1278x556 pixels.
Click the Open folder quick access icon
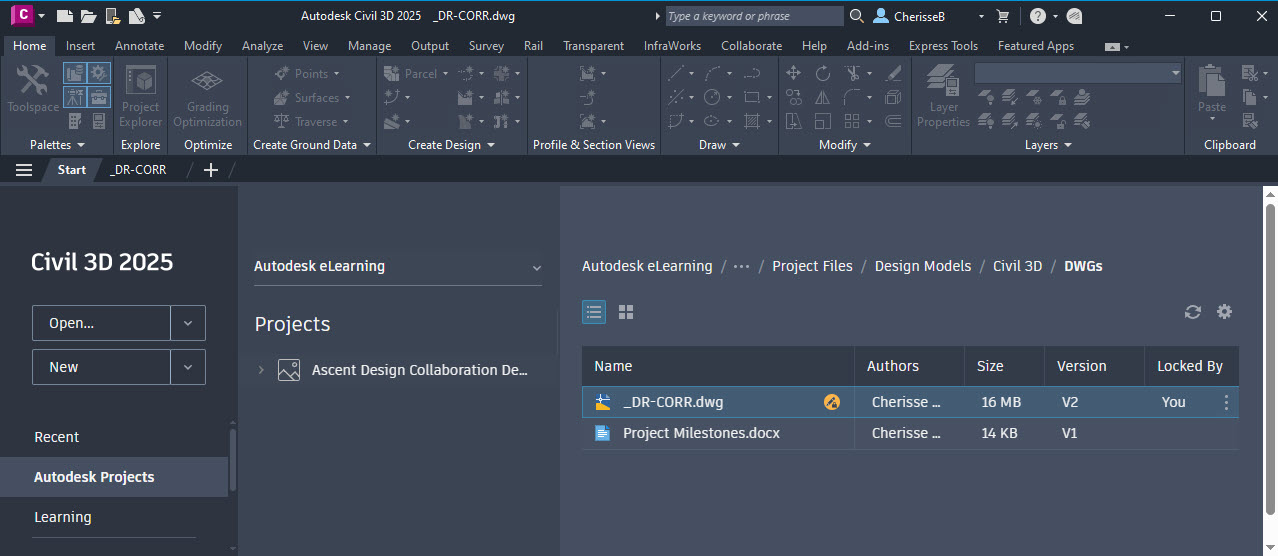[x=88, y=16]
